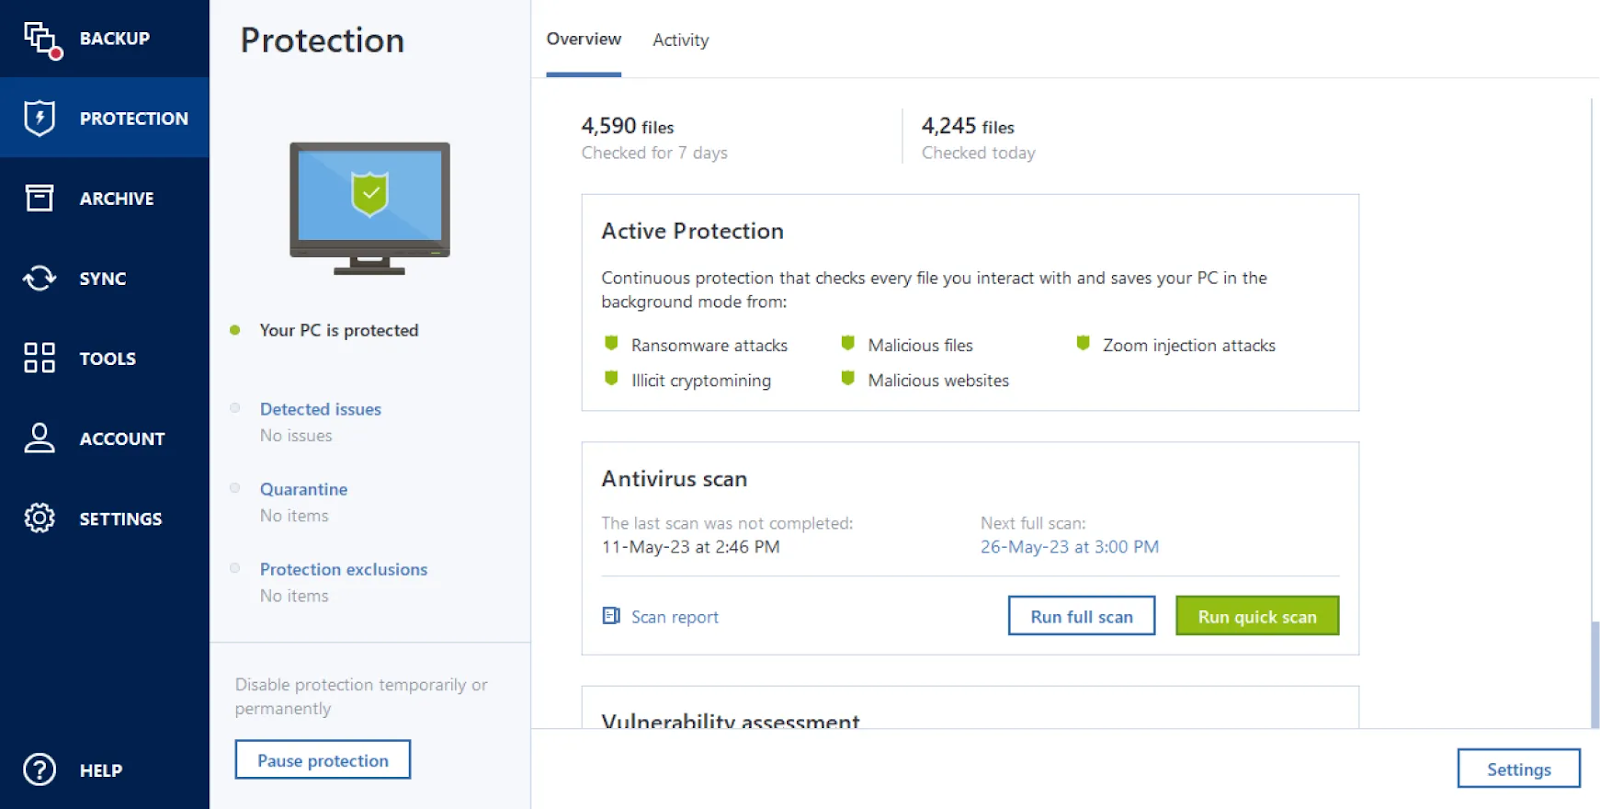Viewport: 1600px width, 809px height.
Task: Open the Settings gear icon in sidebar
Action: (39, 518)
